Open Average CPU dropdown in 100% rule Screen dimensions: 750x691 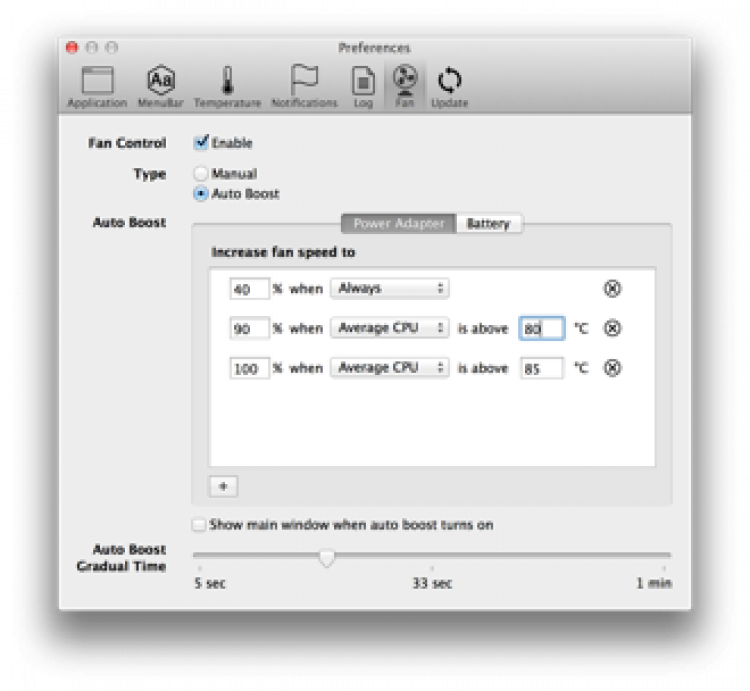(390, 368)
